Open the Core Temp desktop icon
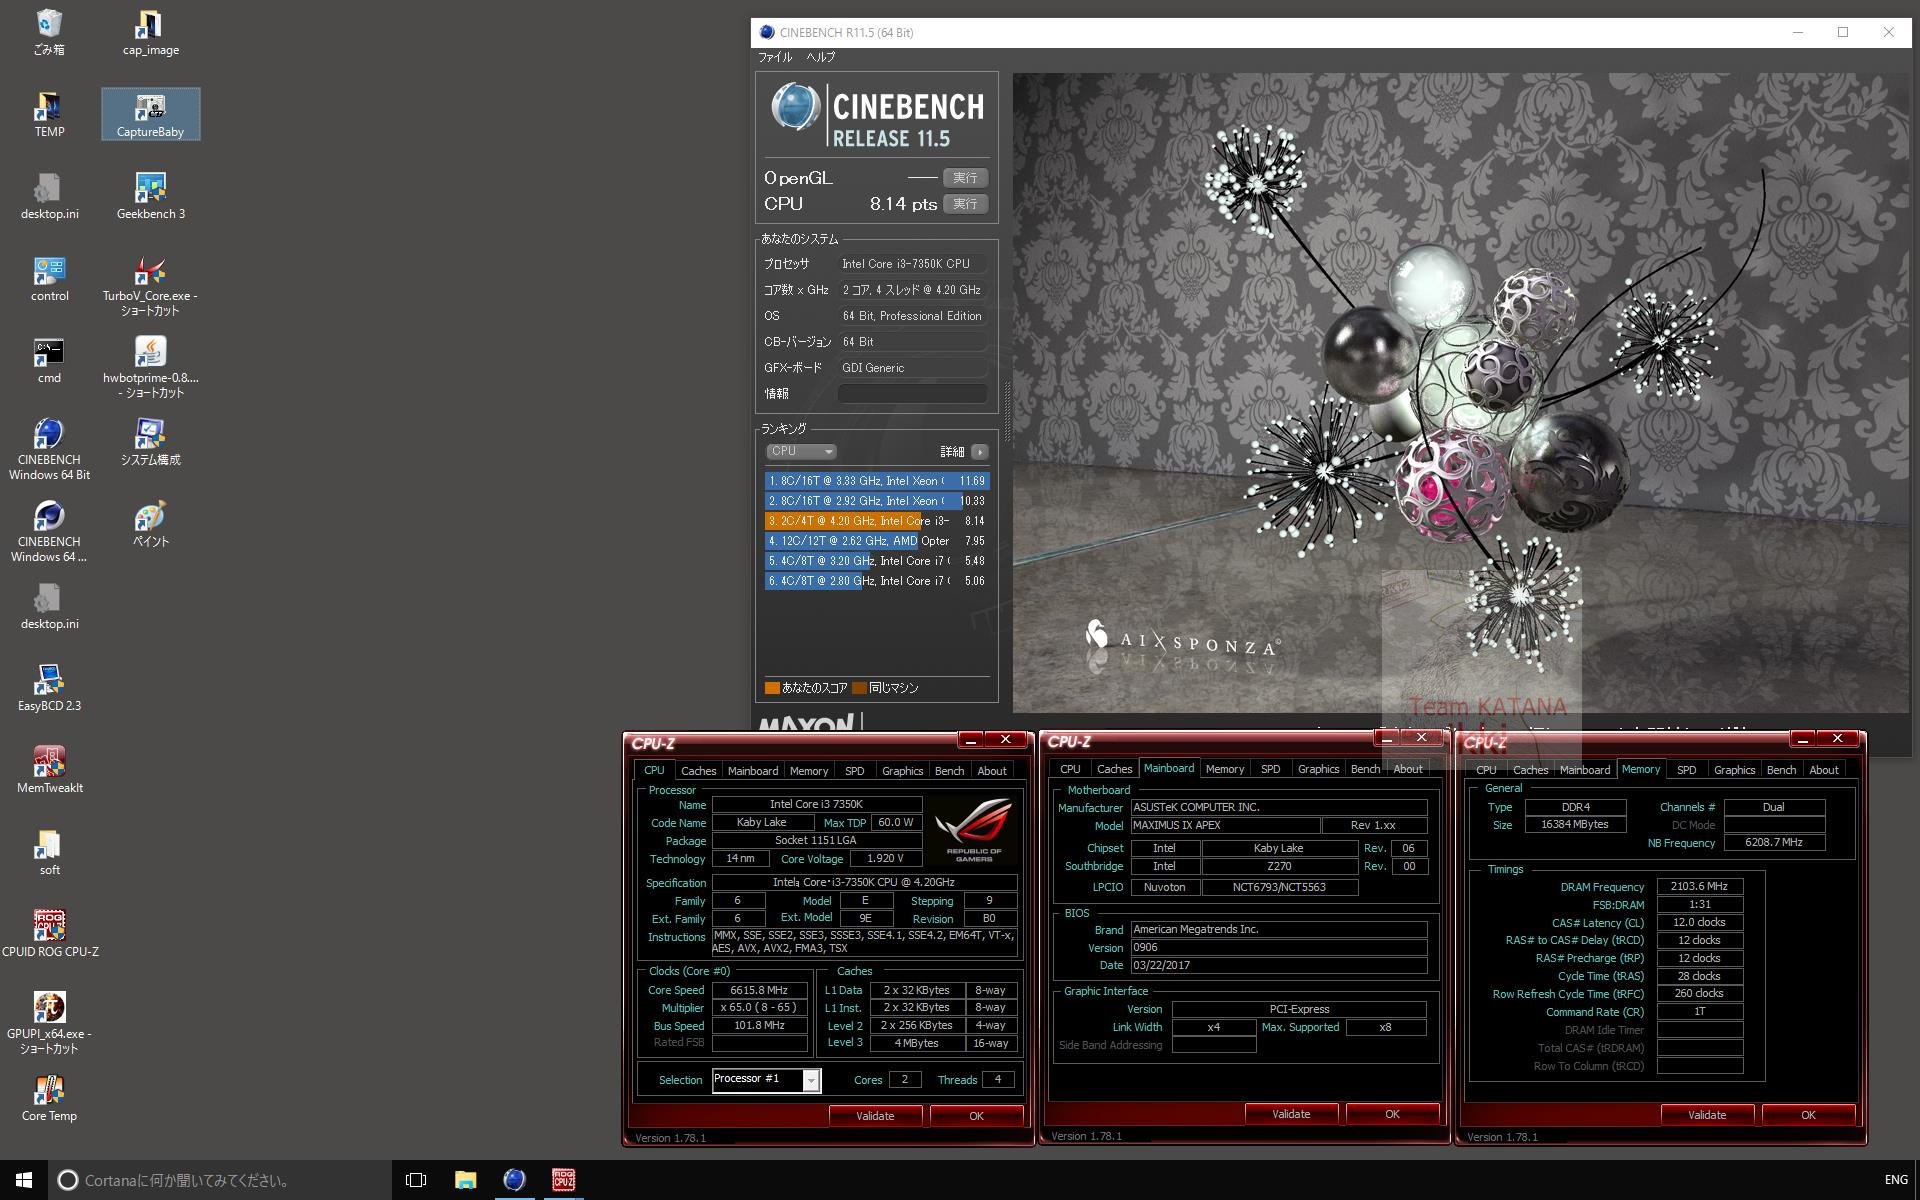 (49, 1099)
